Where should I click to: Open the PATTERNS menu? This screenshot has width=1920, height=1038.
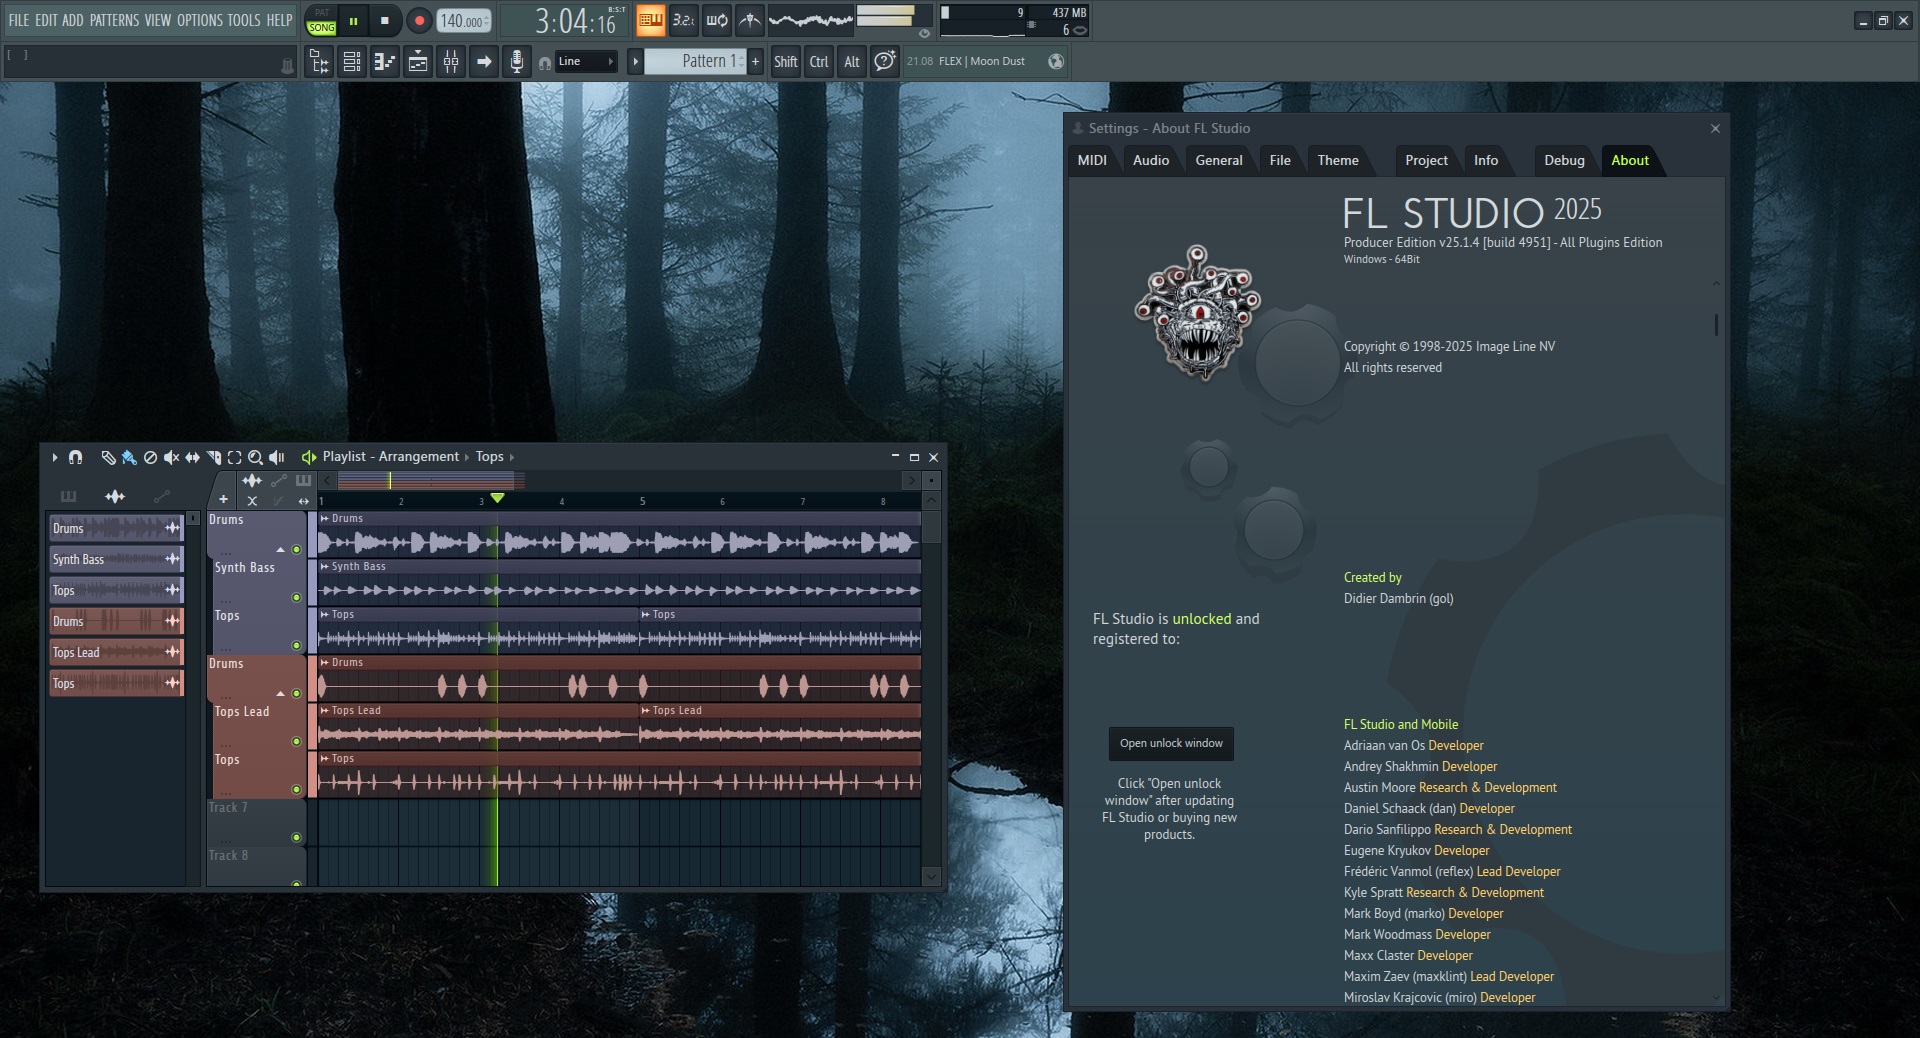point(114,20)
